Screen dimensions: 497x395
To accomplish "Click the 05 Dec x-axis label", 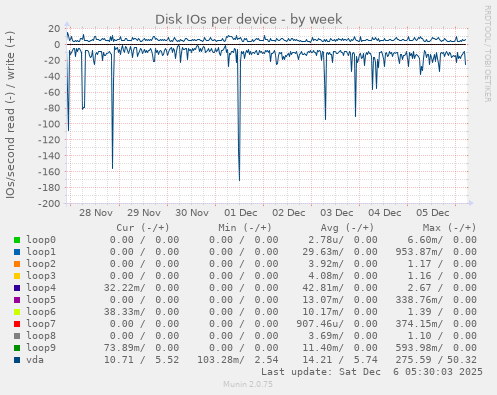I will (433, 213).
